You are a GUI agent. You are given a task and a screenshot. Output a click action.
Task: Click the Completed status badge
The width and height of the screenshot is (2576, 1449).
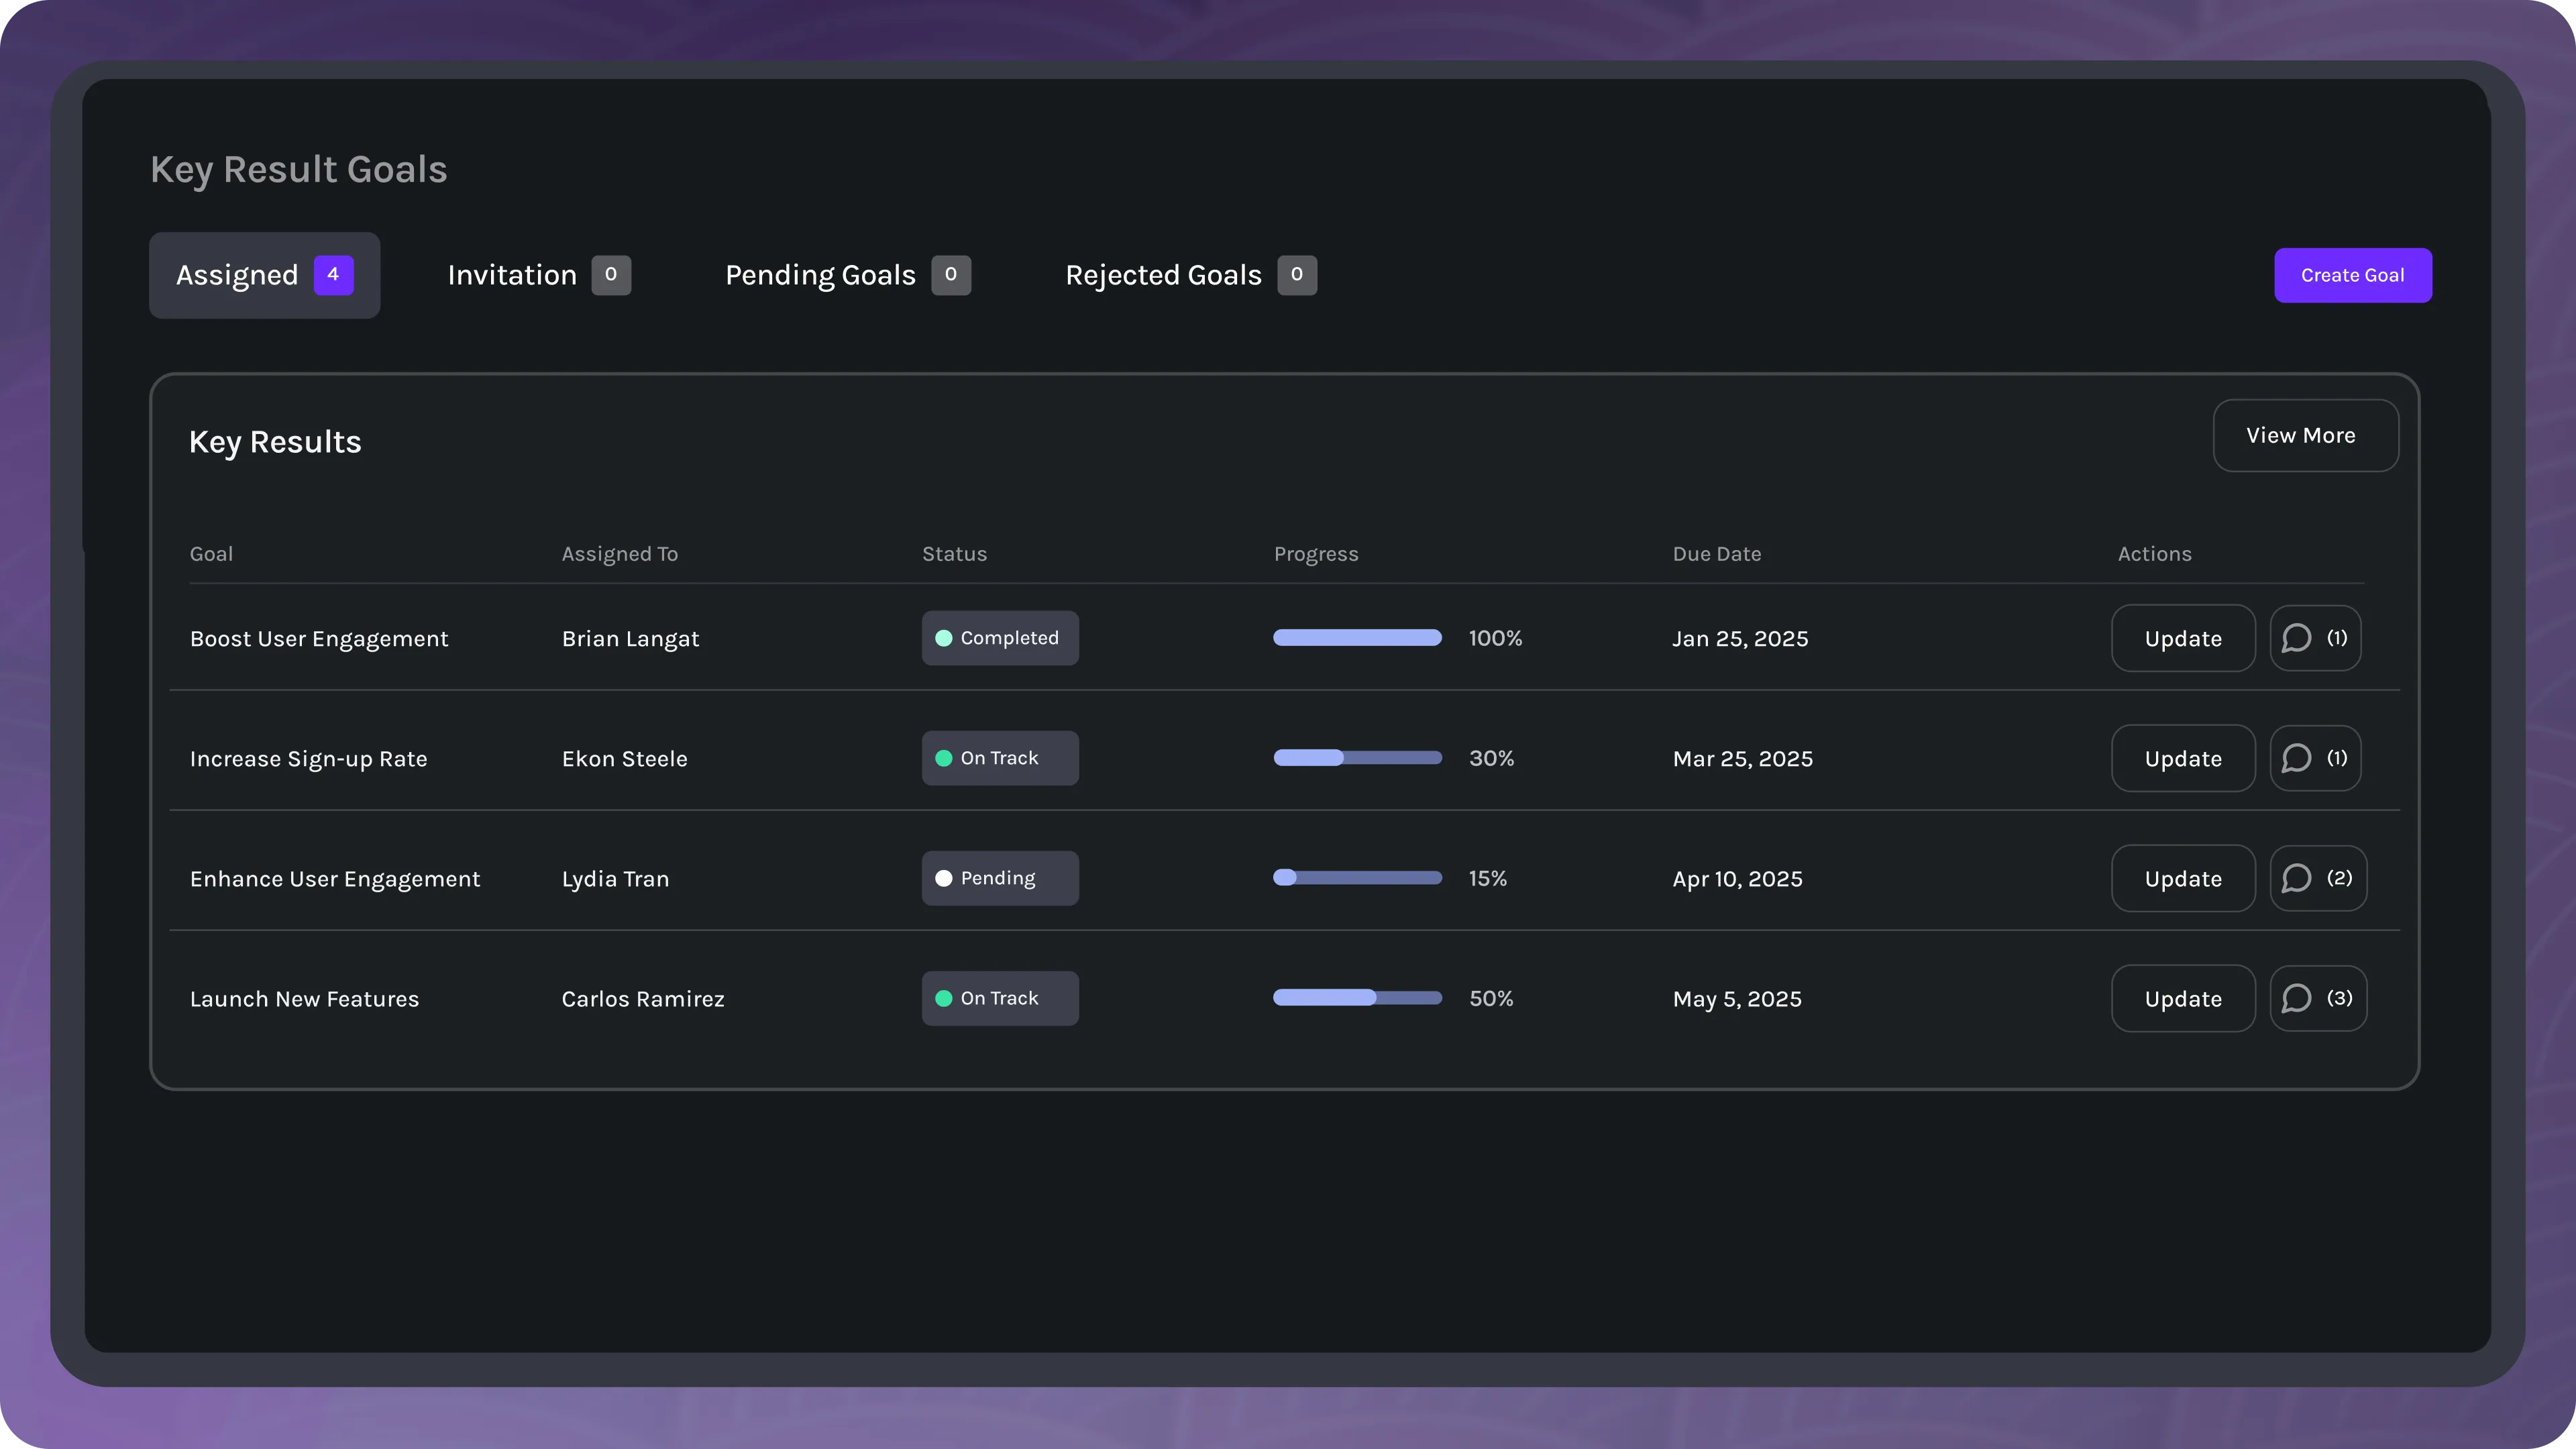click(x=999, y=638)
